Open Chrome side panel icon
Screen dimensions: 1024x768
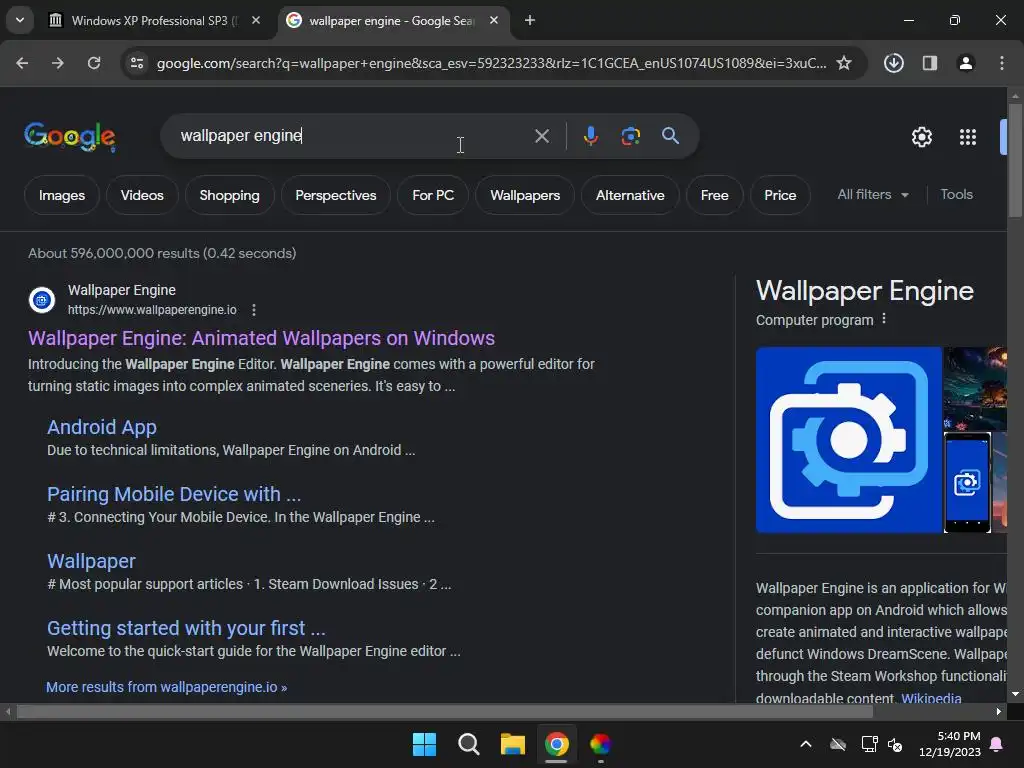929,63
